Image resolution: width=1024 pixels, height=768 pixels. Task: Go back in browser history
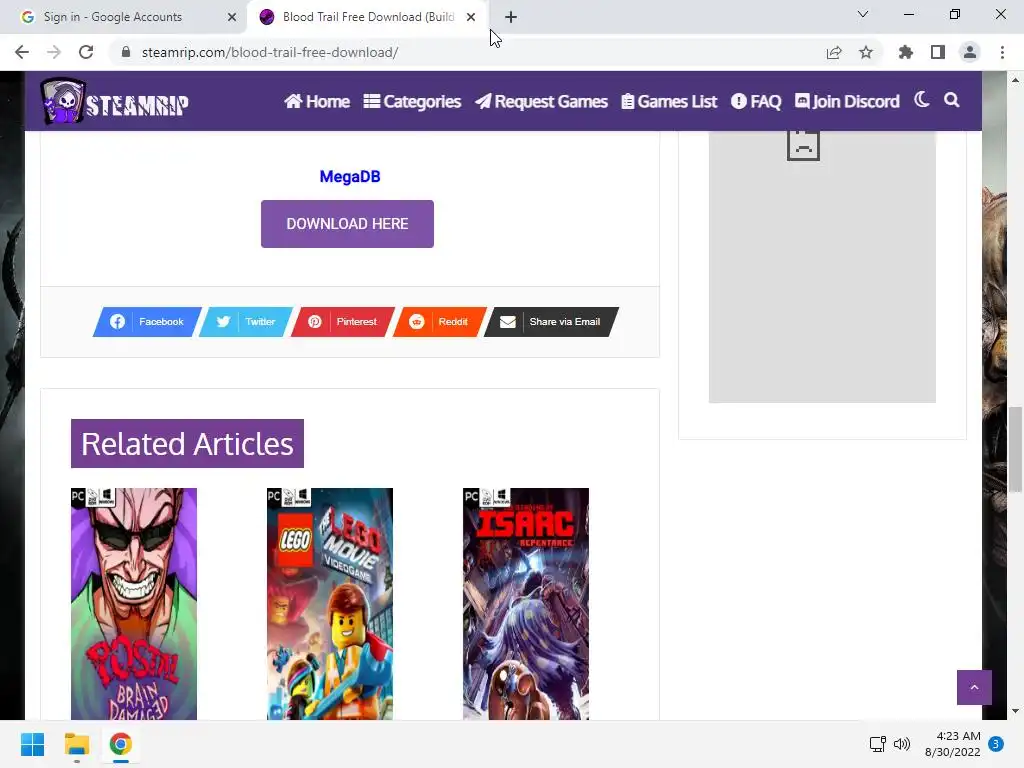tap(22, 52)
